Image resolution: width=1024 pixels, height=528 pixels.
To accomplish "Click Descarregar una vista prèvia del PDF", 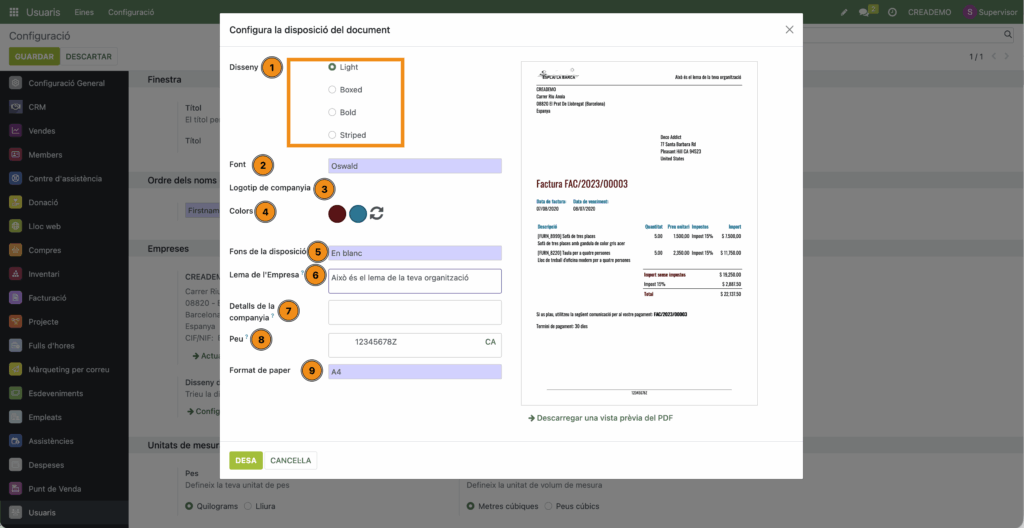I will (600, 418).
